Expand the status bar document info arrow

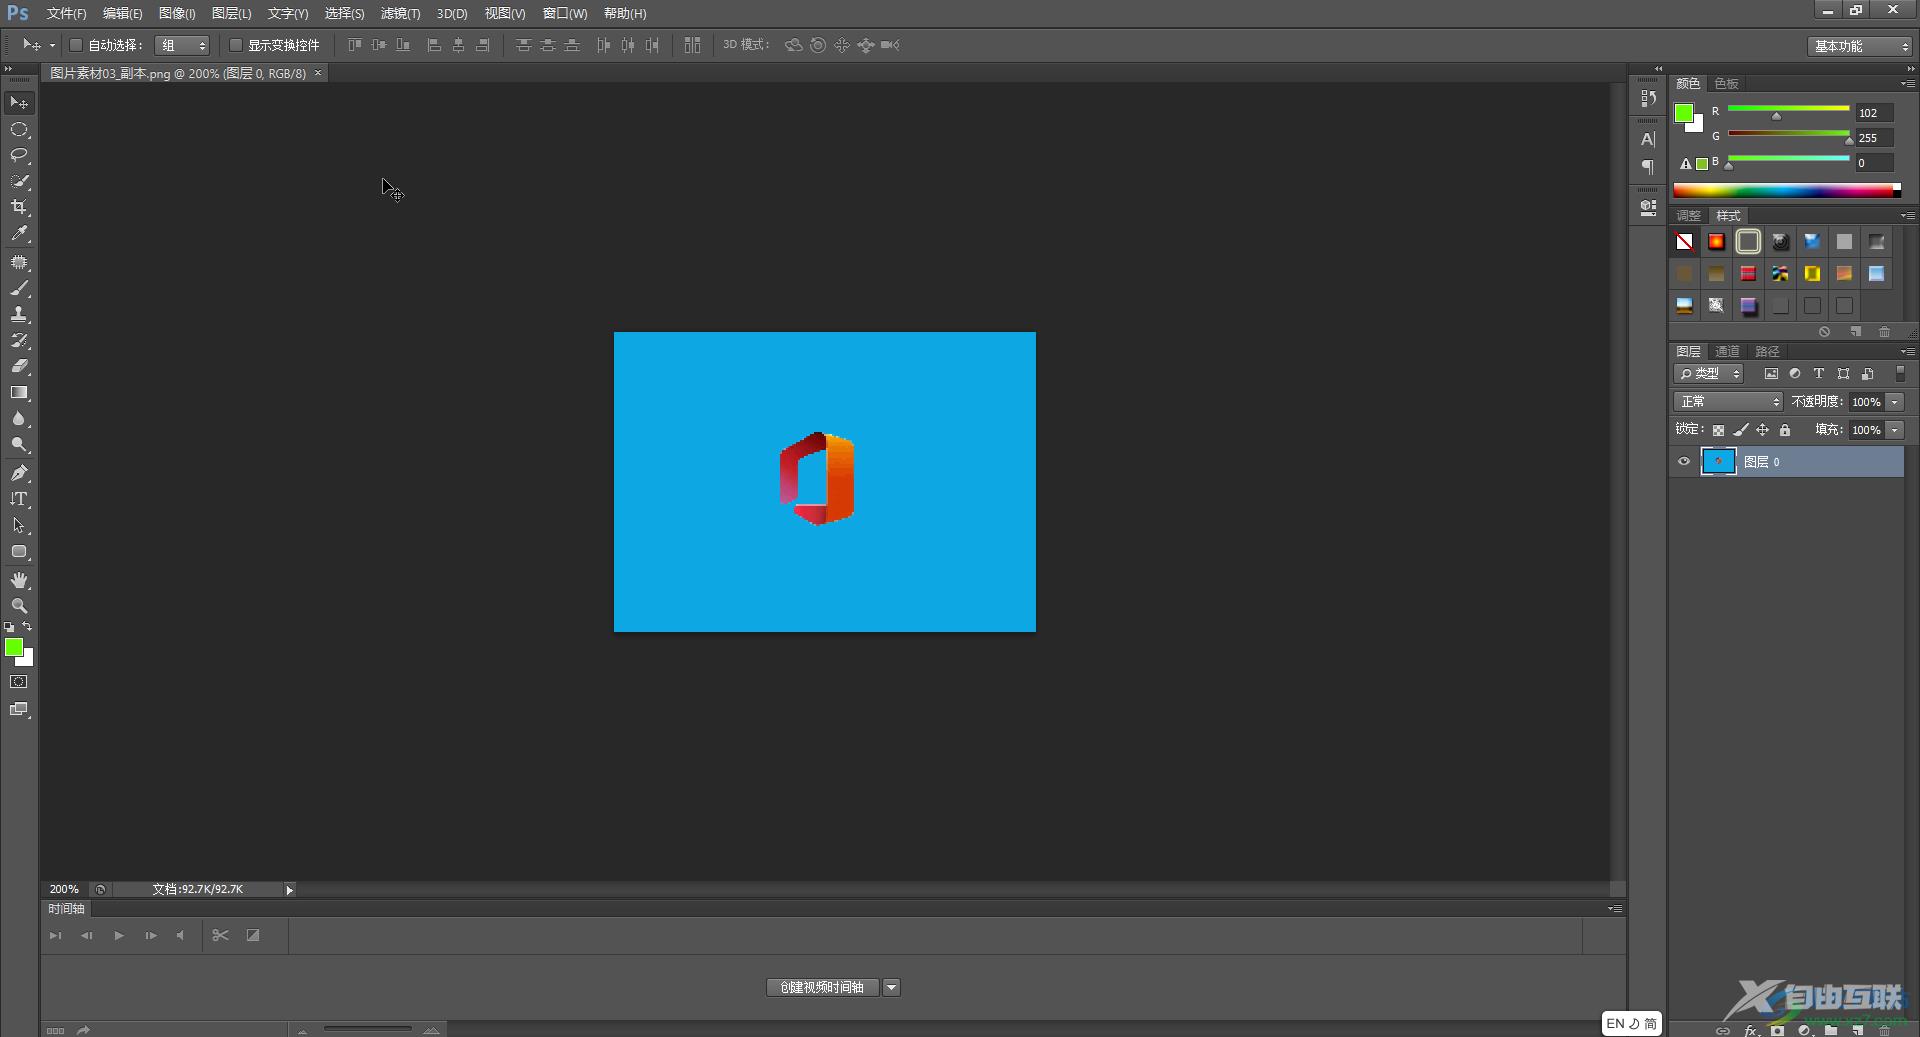tap(290, 890)
